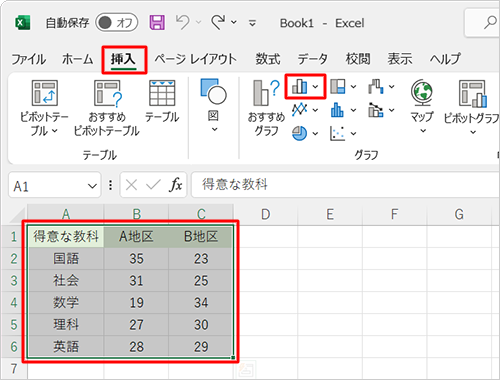500x380 pixels.
Task: Select column A header
Action: pos(66,214)
